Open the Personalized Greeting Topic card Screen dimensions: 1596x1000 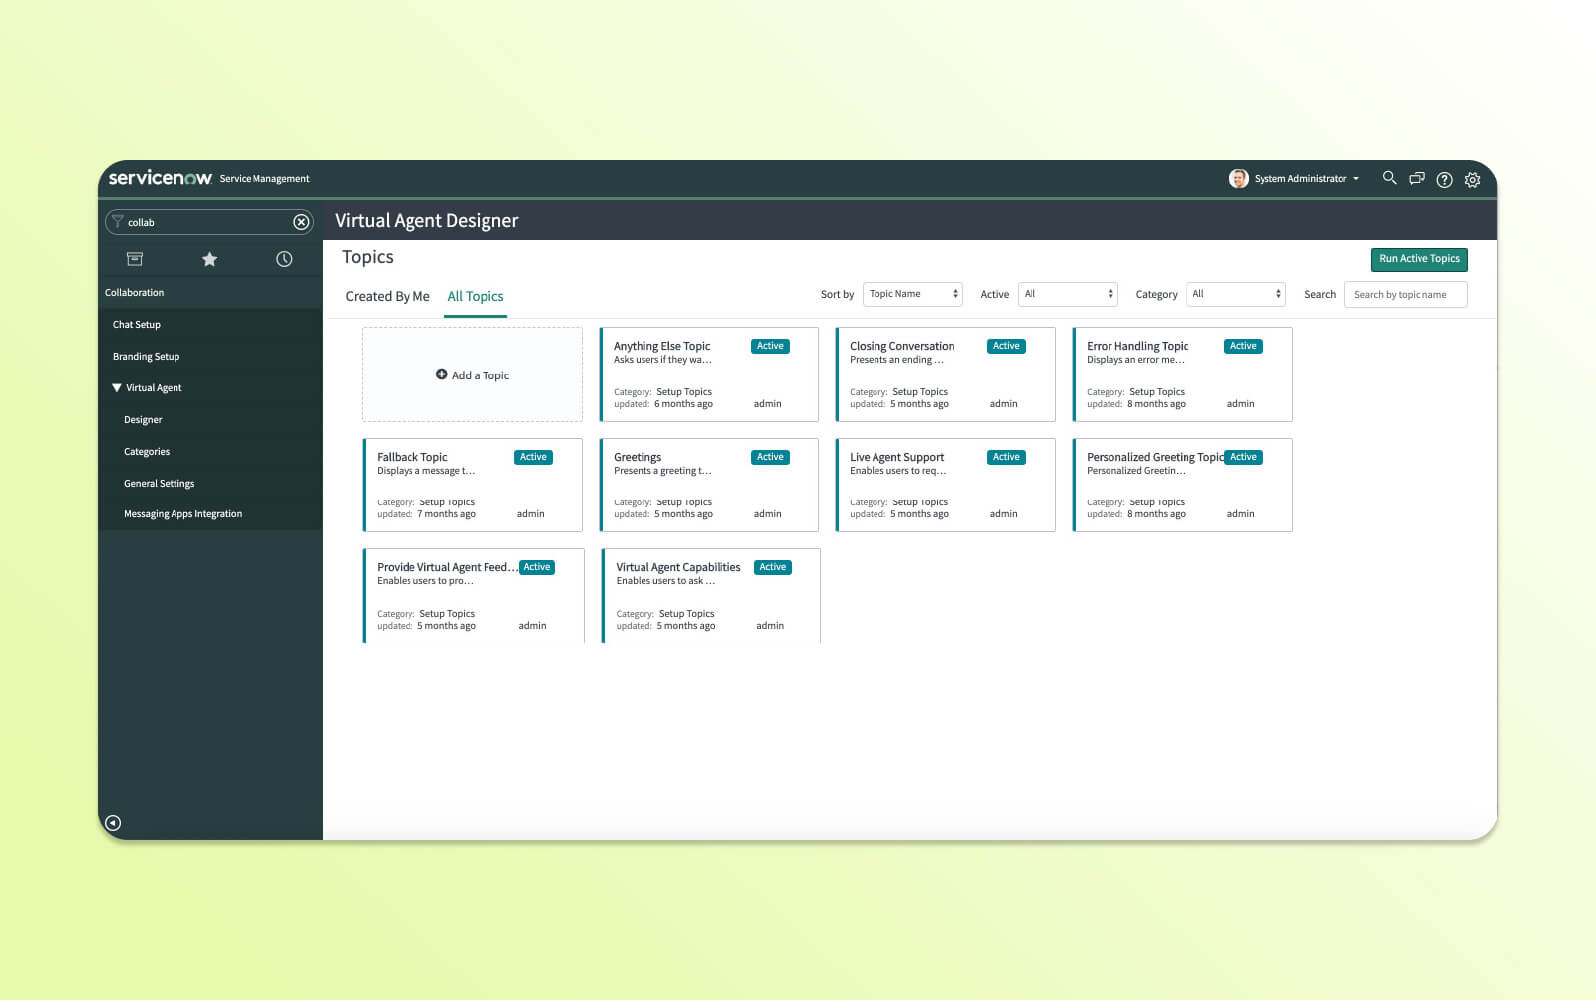pos(1182,485)
